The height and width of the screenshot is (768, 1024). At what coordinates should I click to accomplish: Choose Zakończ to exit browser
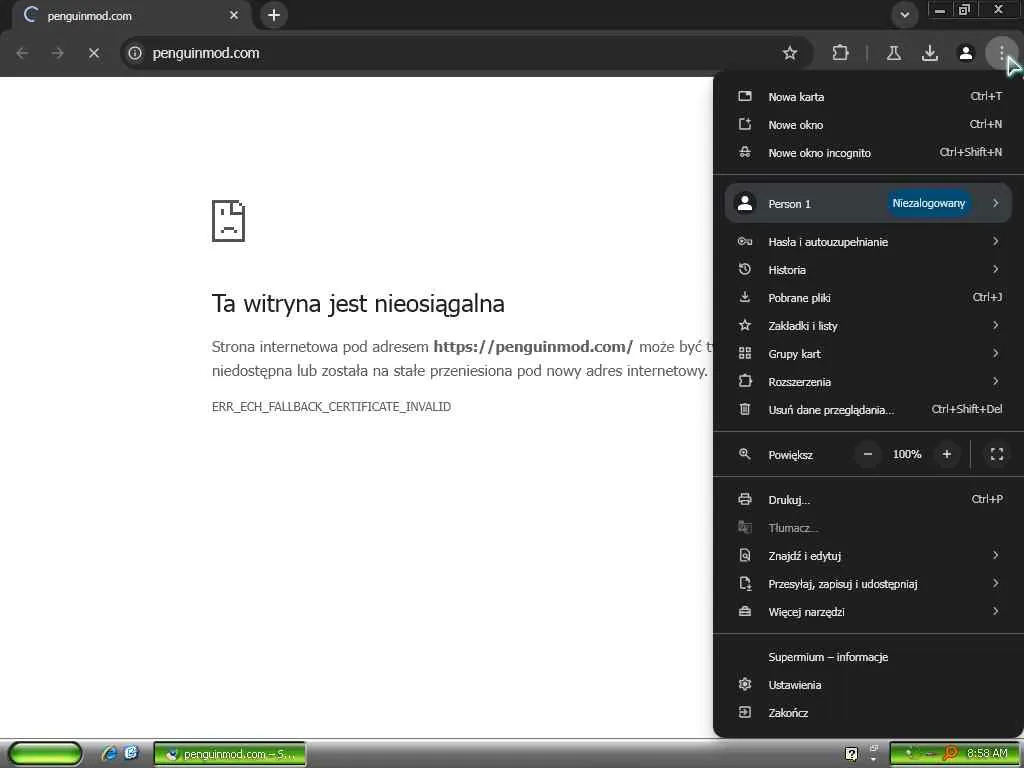coord(868,713)
